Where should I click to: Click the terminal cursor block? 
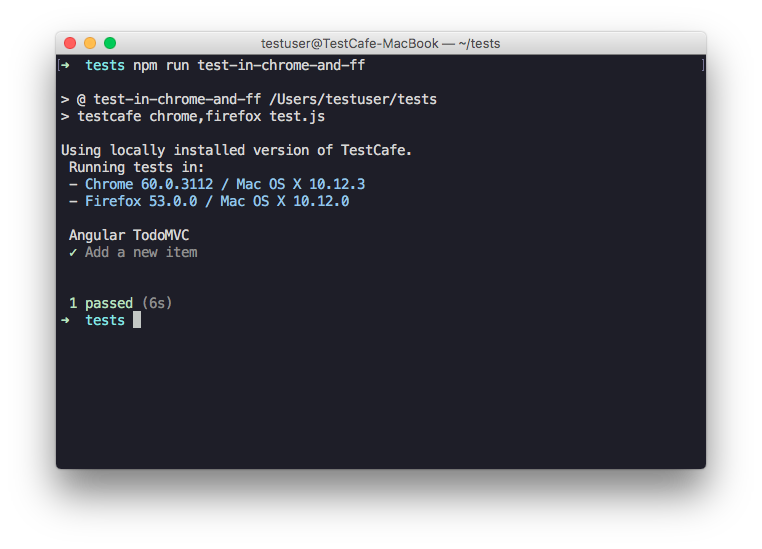coord(137,320)
